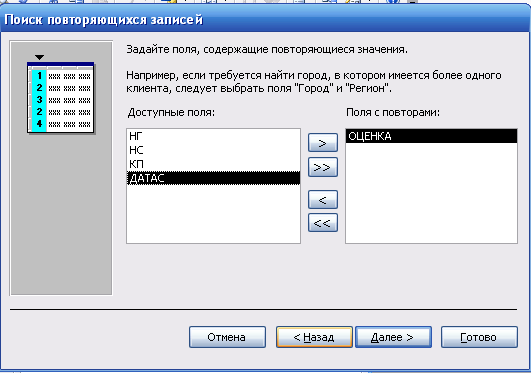Click the Доступные поля label
531x373 pixels.
click(171, 112)
